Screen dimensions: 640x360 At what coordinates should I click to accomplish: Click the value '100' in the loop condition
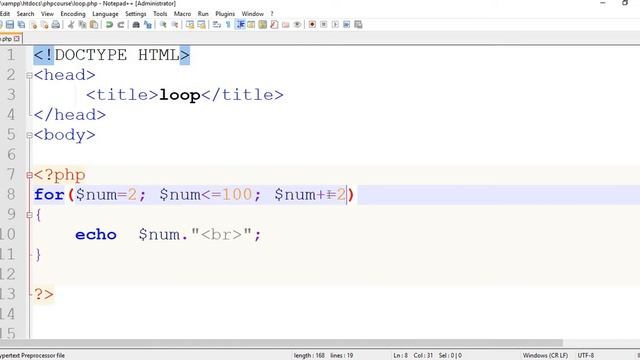[237, 195]
